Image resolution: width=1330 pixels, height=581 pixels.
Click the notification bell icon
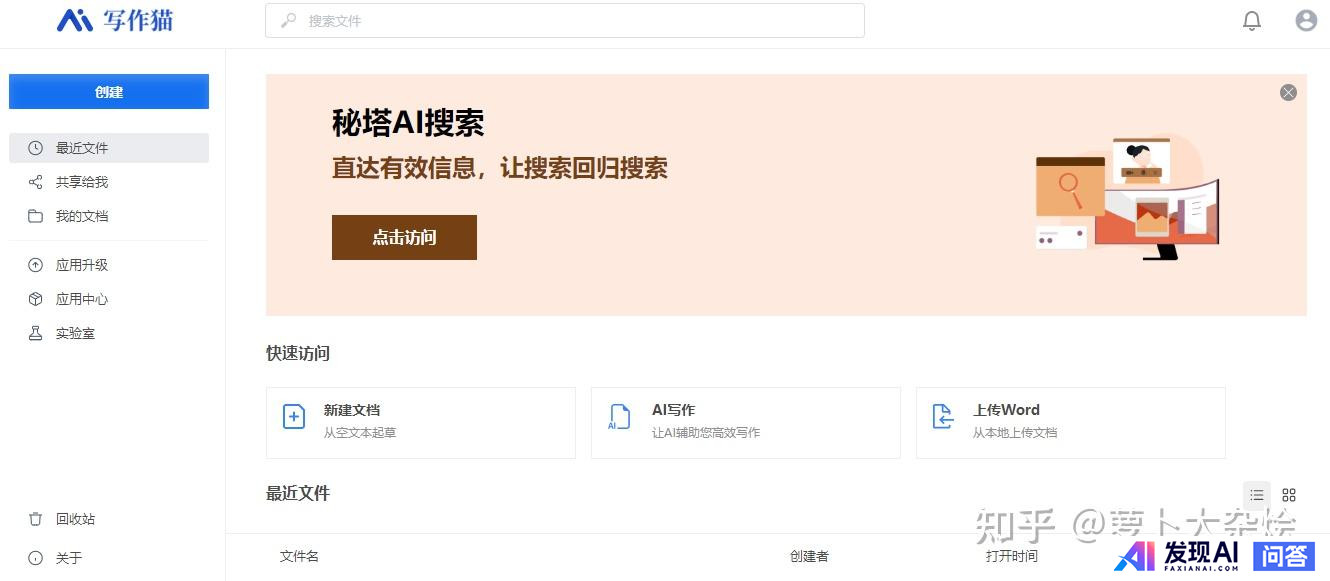(1251, 21)
